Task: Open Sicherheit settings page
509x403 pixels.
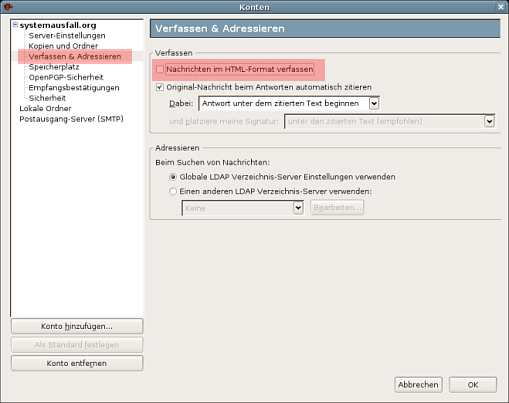Action: [x=47, y=98]
